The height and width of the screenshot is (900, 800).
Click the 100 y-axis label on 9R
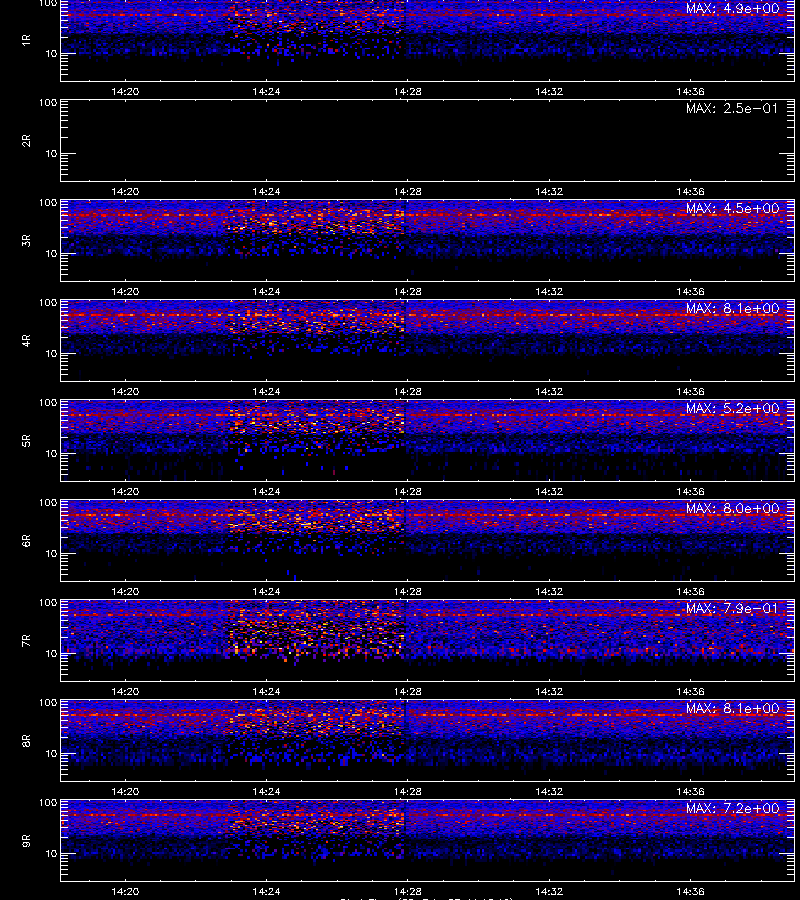[48, 802]
